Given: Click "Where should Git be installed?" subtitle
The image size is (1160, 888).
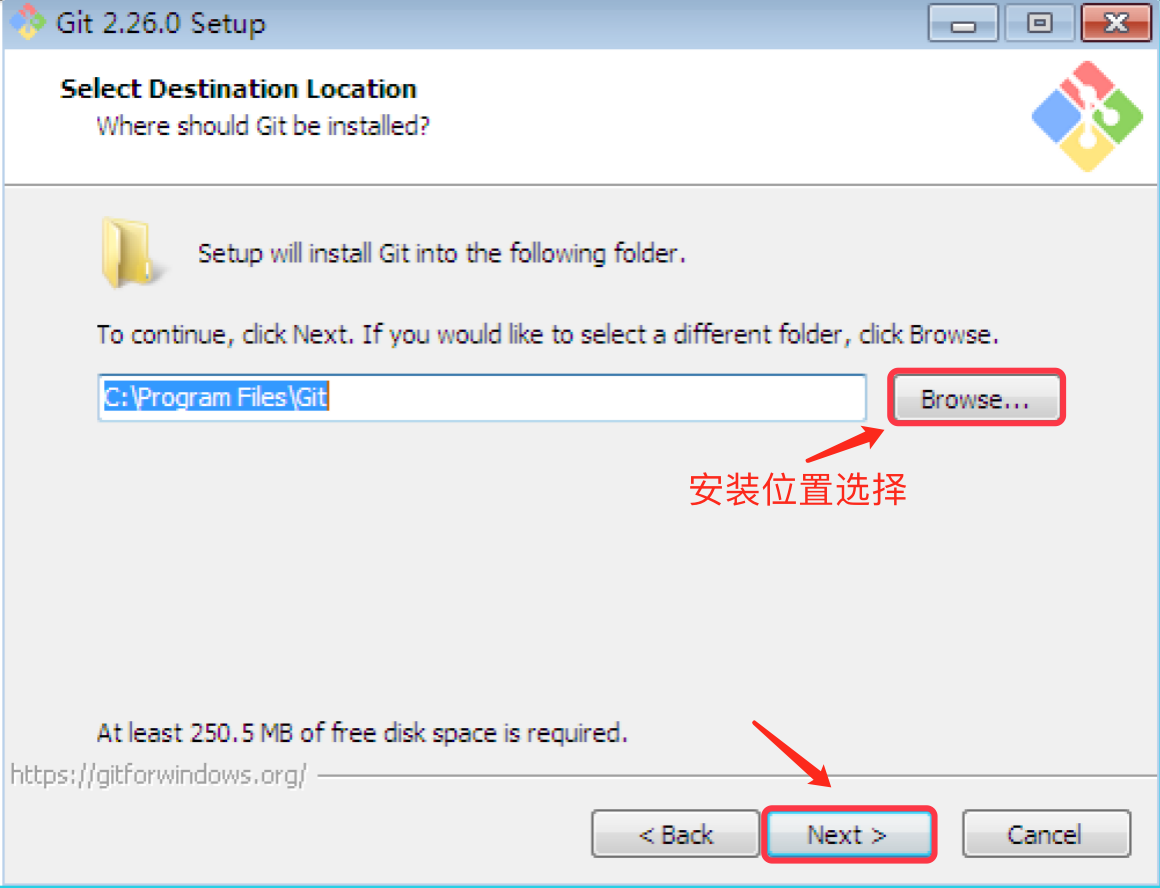Looking at the screenshot, I should 263,126.
